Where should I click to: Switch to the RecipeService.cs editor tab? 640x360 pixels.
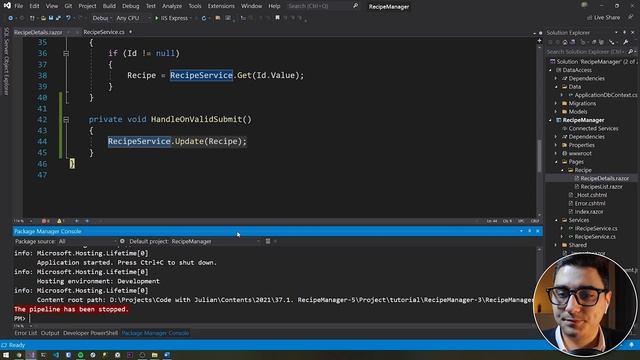click(104, 32)
